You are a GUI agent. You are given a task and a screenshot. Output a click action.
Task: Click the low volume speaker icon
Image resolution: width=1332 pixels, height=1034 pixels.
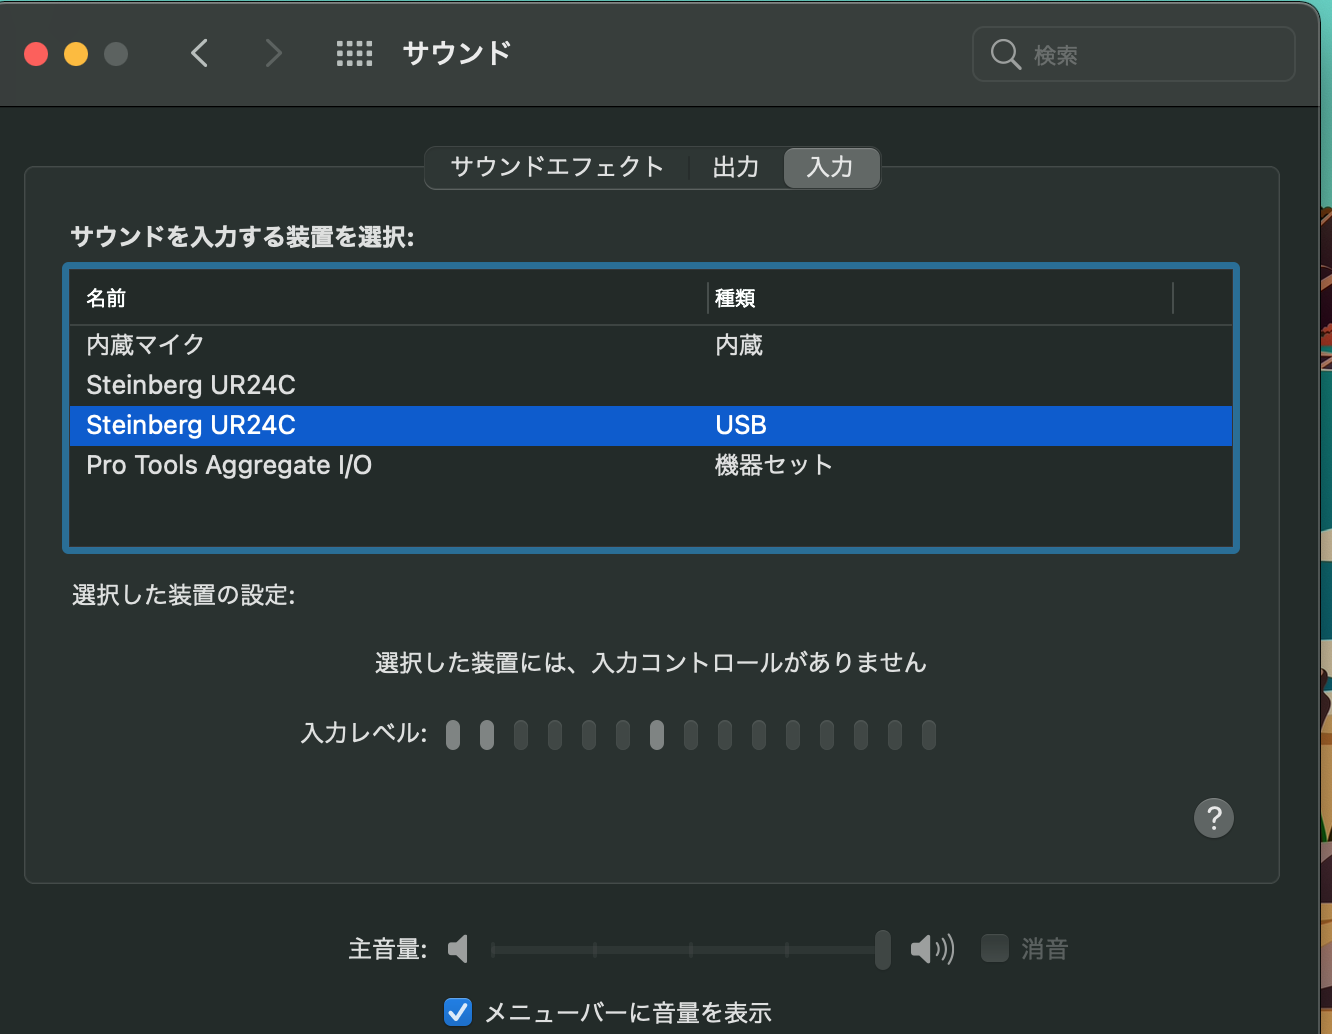458,948
